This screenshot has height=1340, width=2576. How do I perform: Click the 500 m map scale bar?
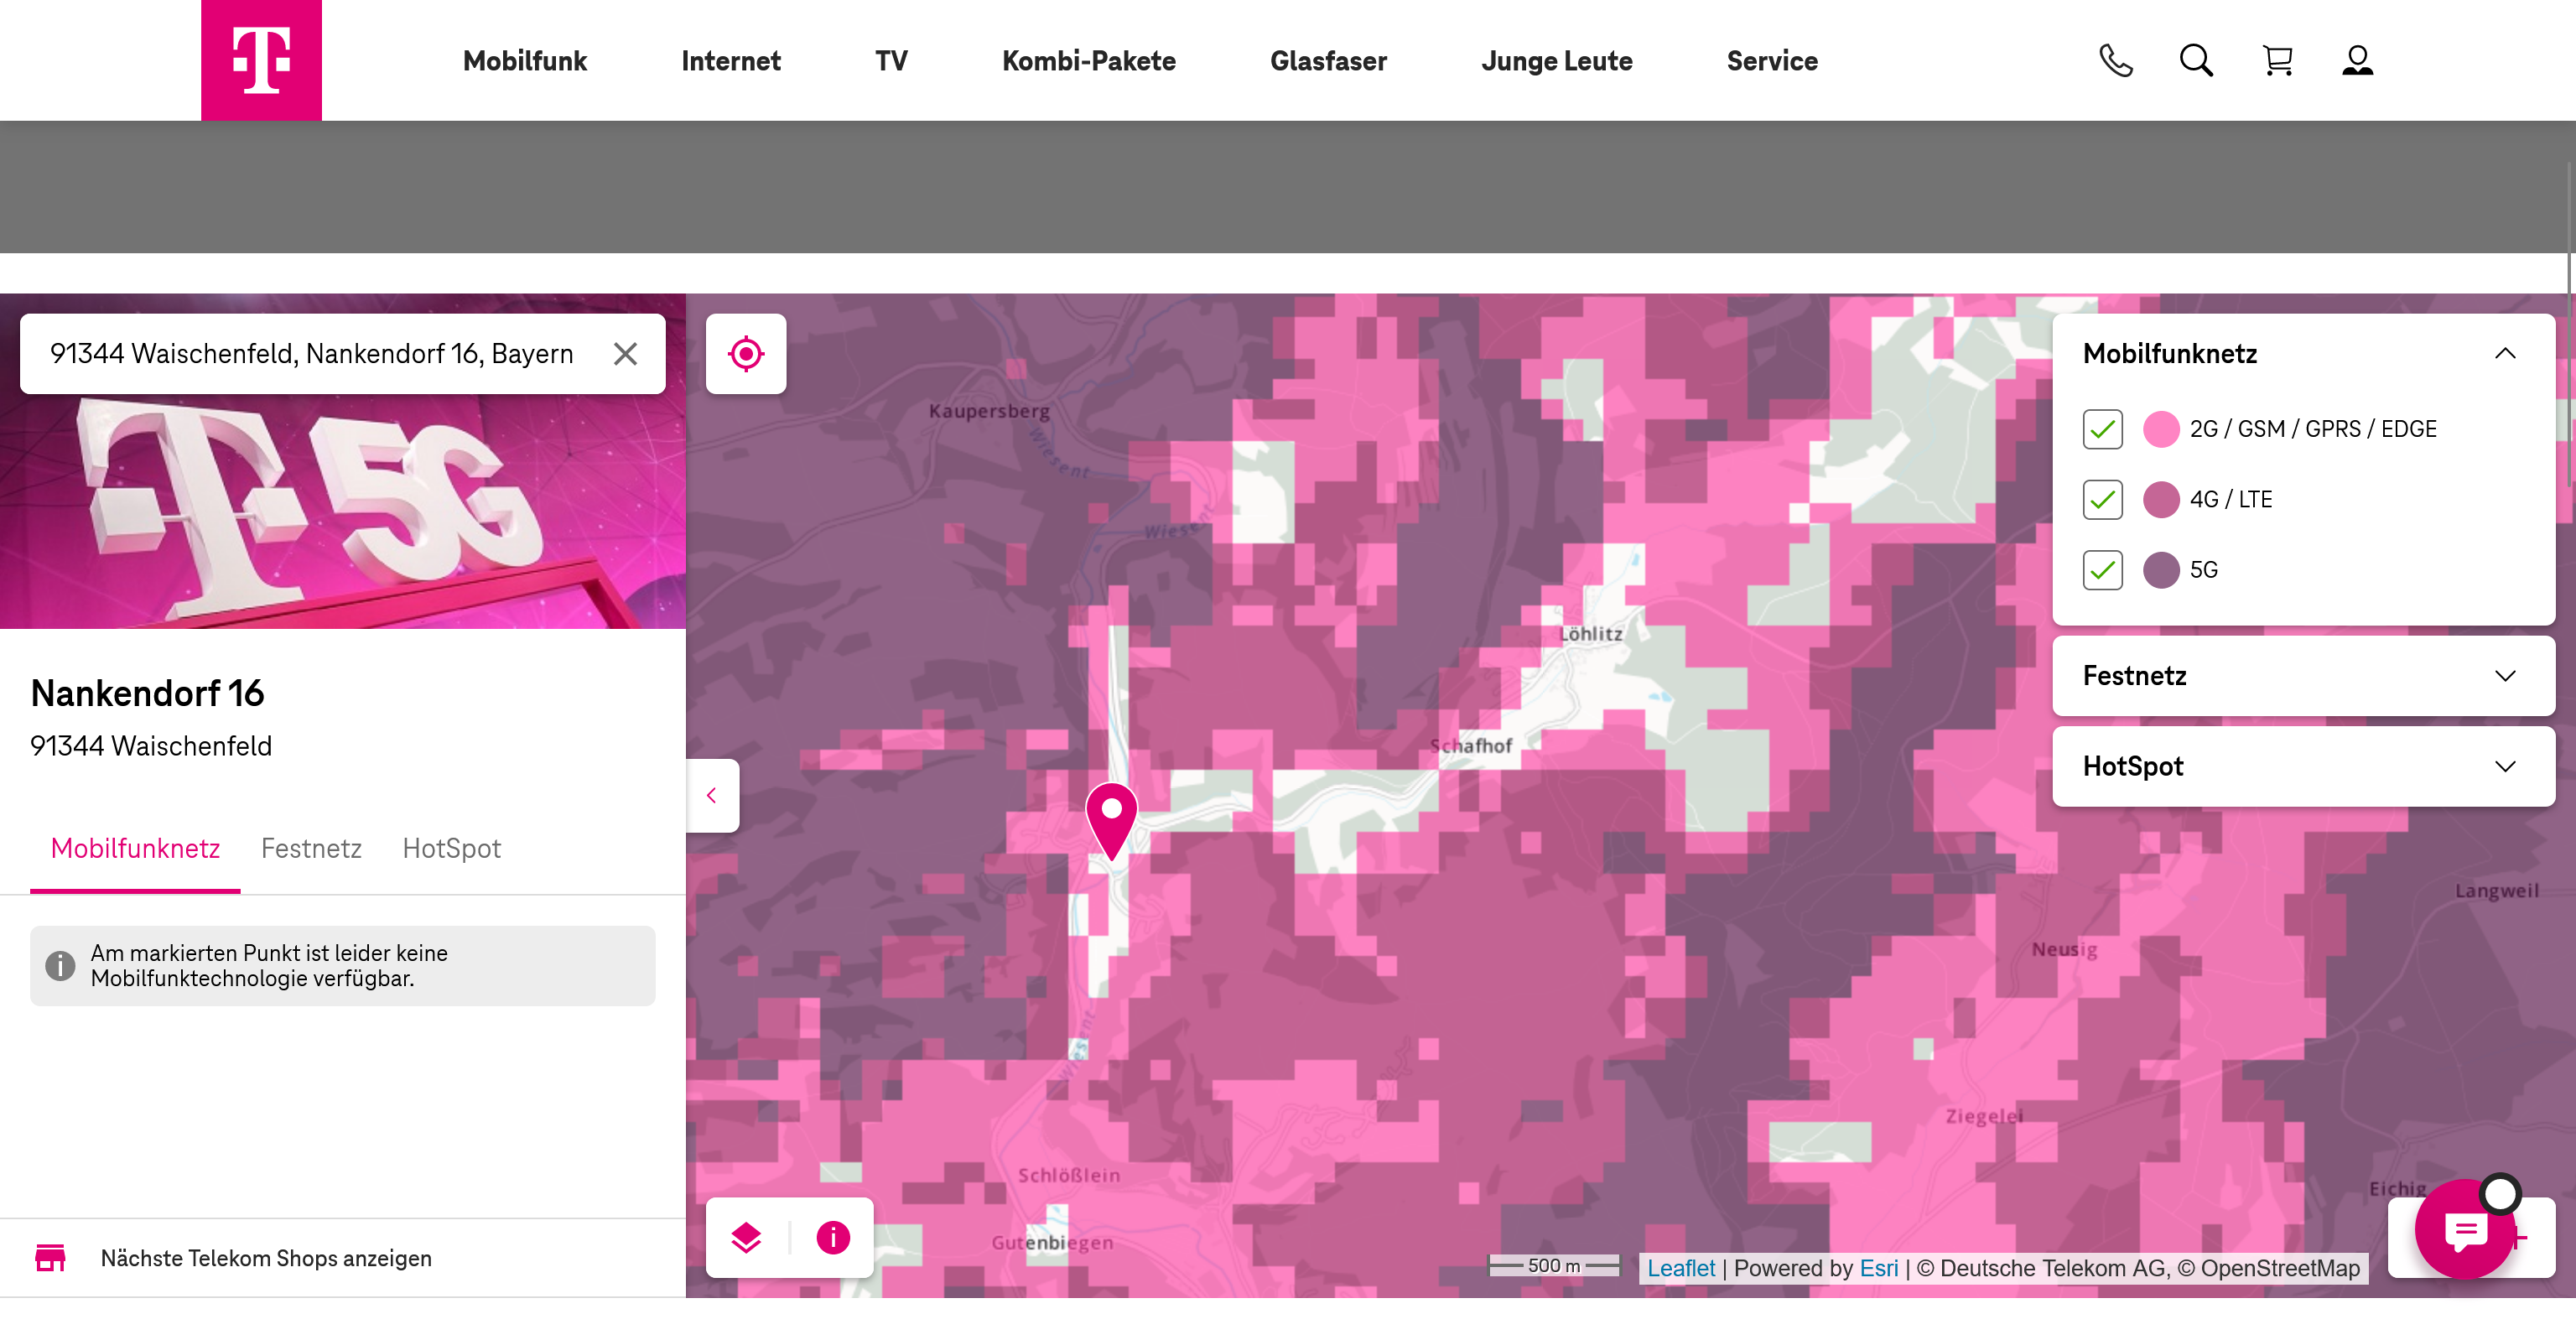1554,1265
